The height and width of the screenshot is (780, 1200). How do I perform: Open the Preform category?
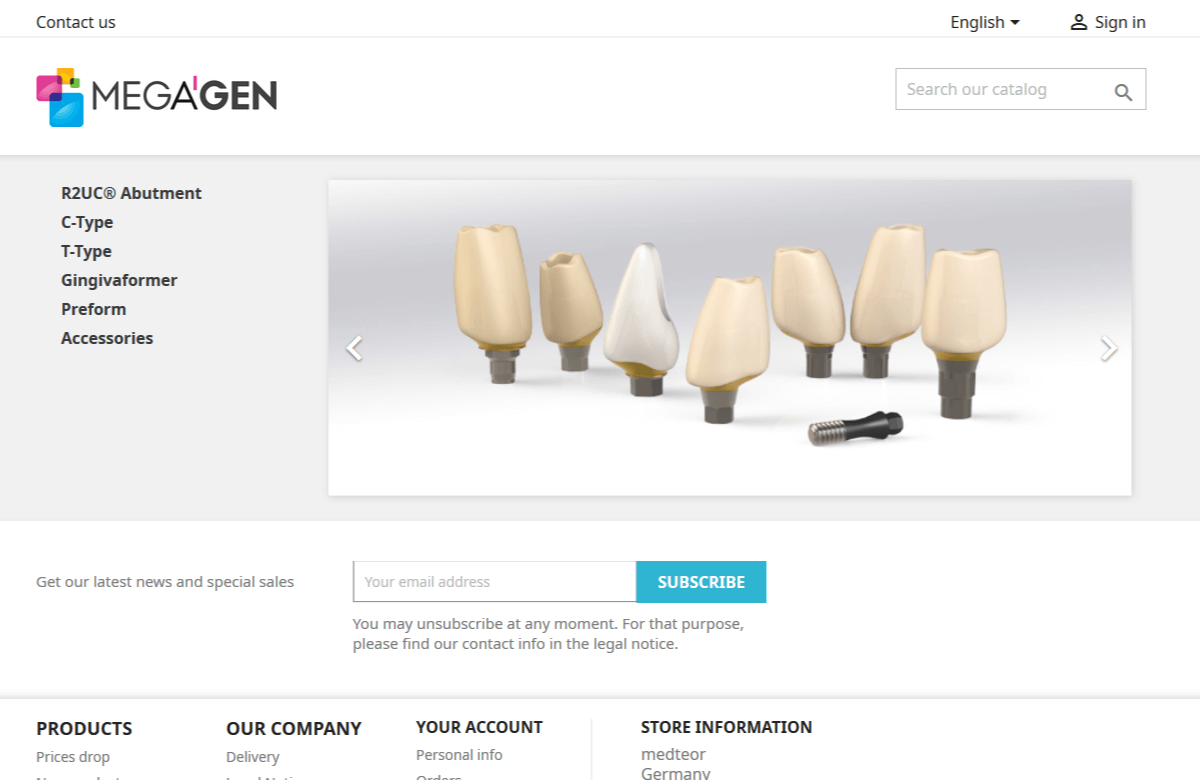(93, 309)
